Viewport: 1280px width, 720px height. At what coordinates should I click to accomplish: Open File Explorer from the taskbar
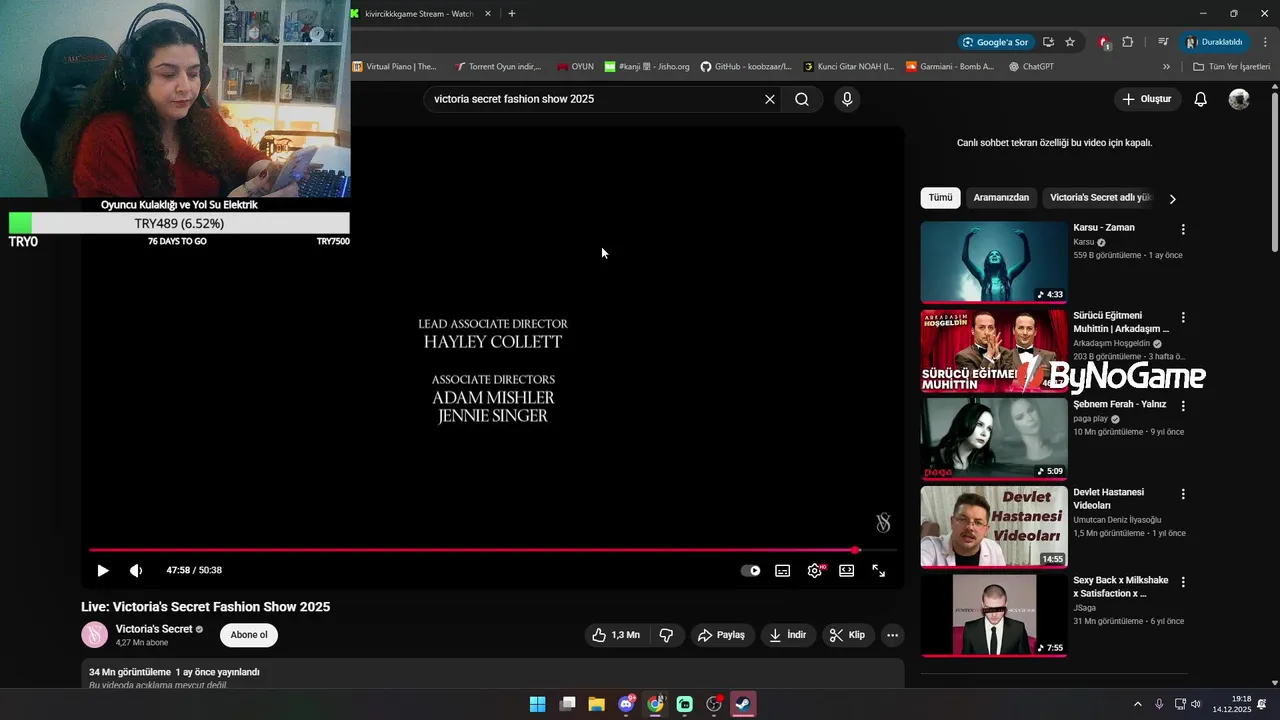[x=597, y=704]
